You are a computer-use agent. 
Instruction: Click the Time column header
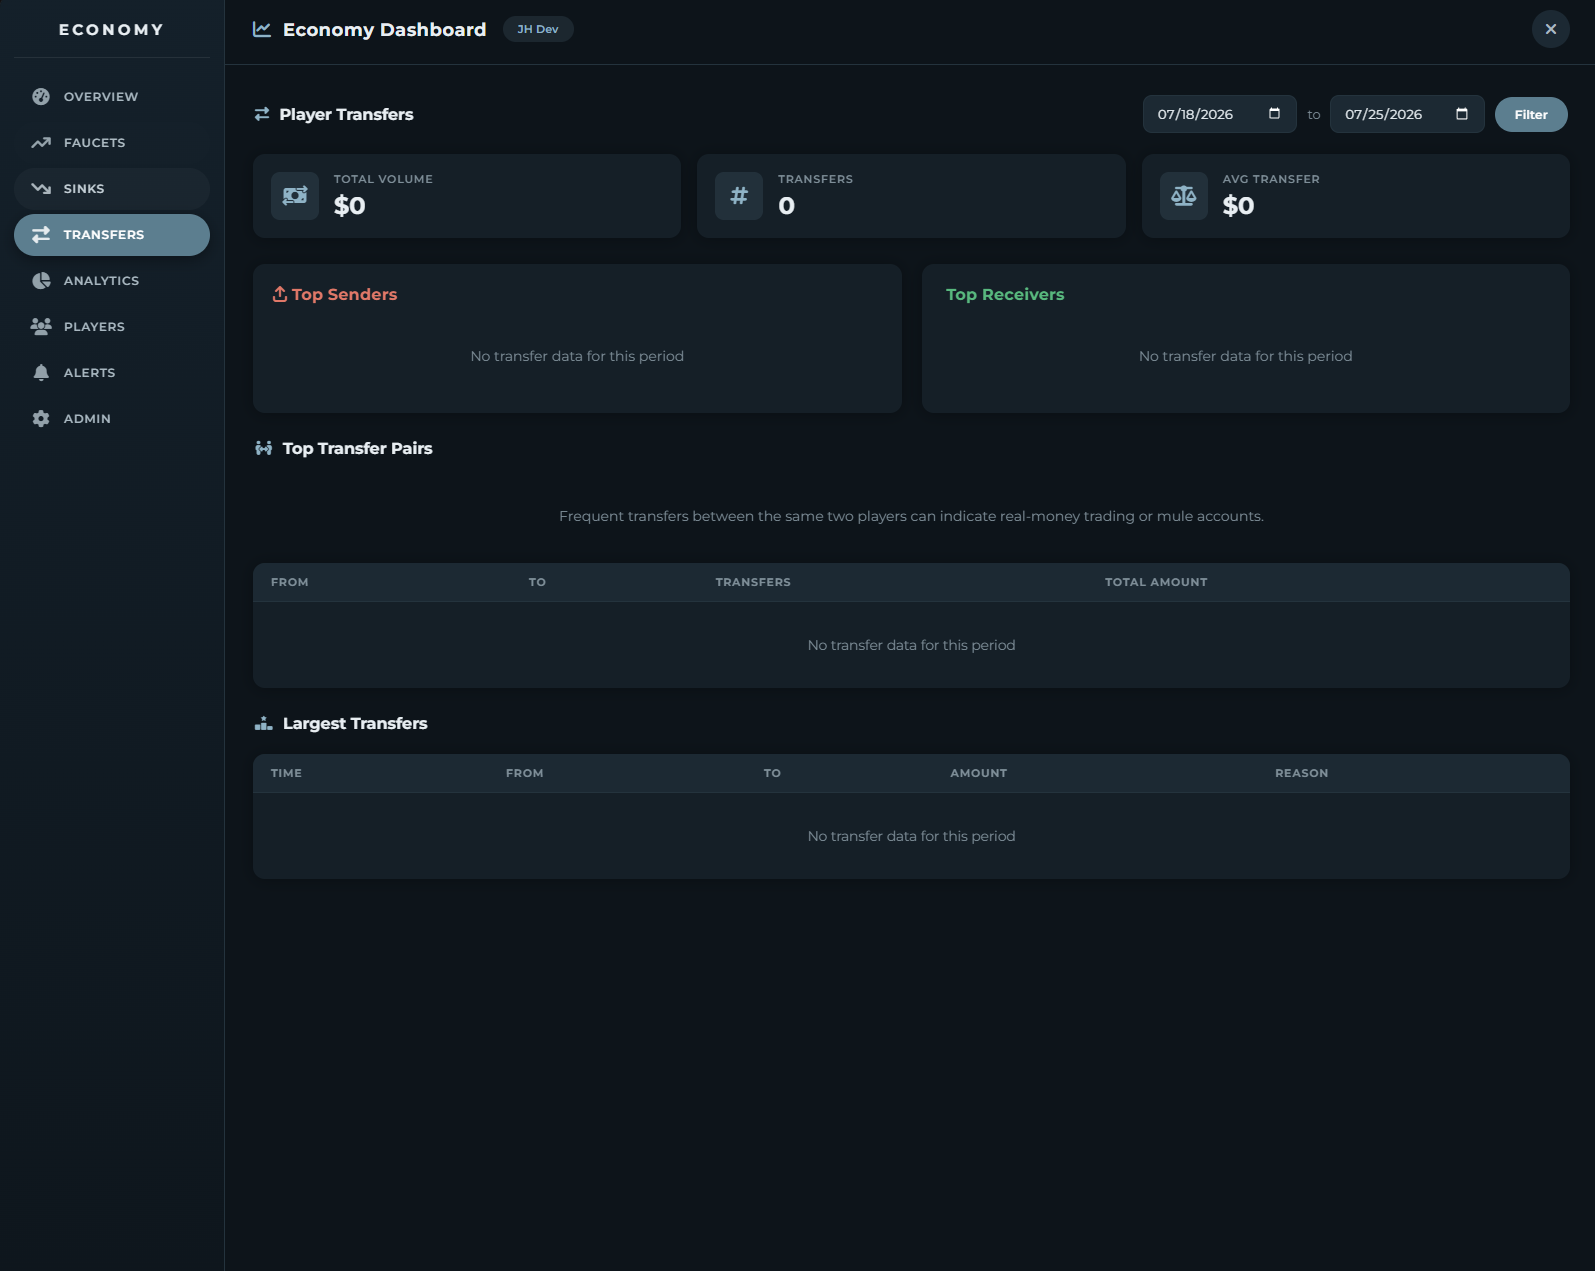point(286,773)
